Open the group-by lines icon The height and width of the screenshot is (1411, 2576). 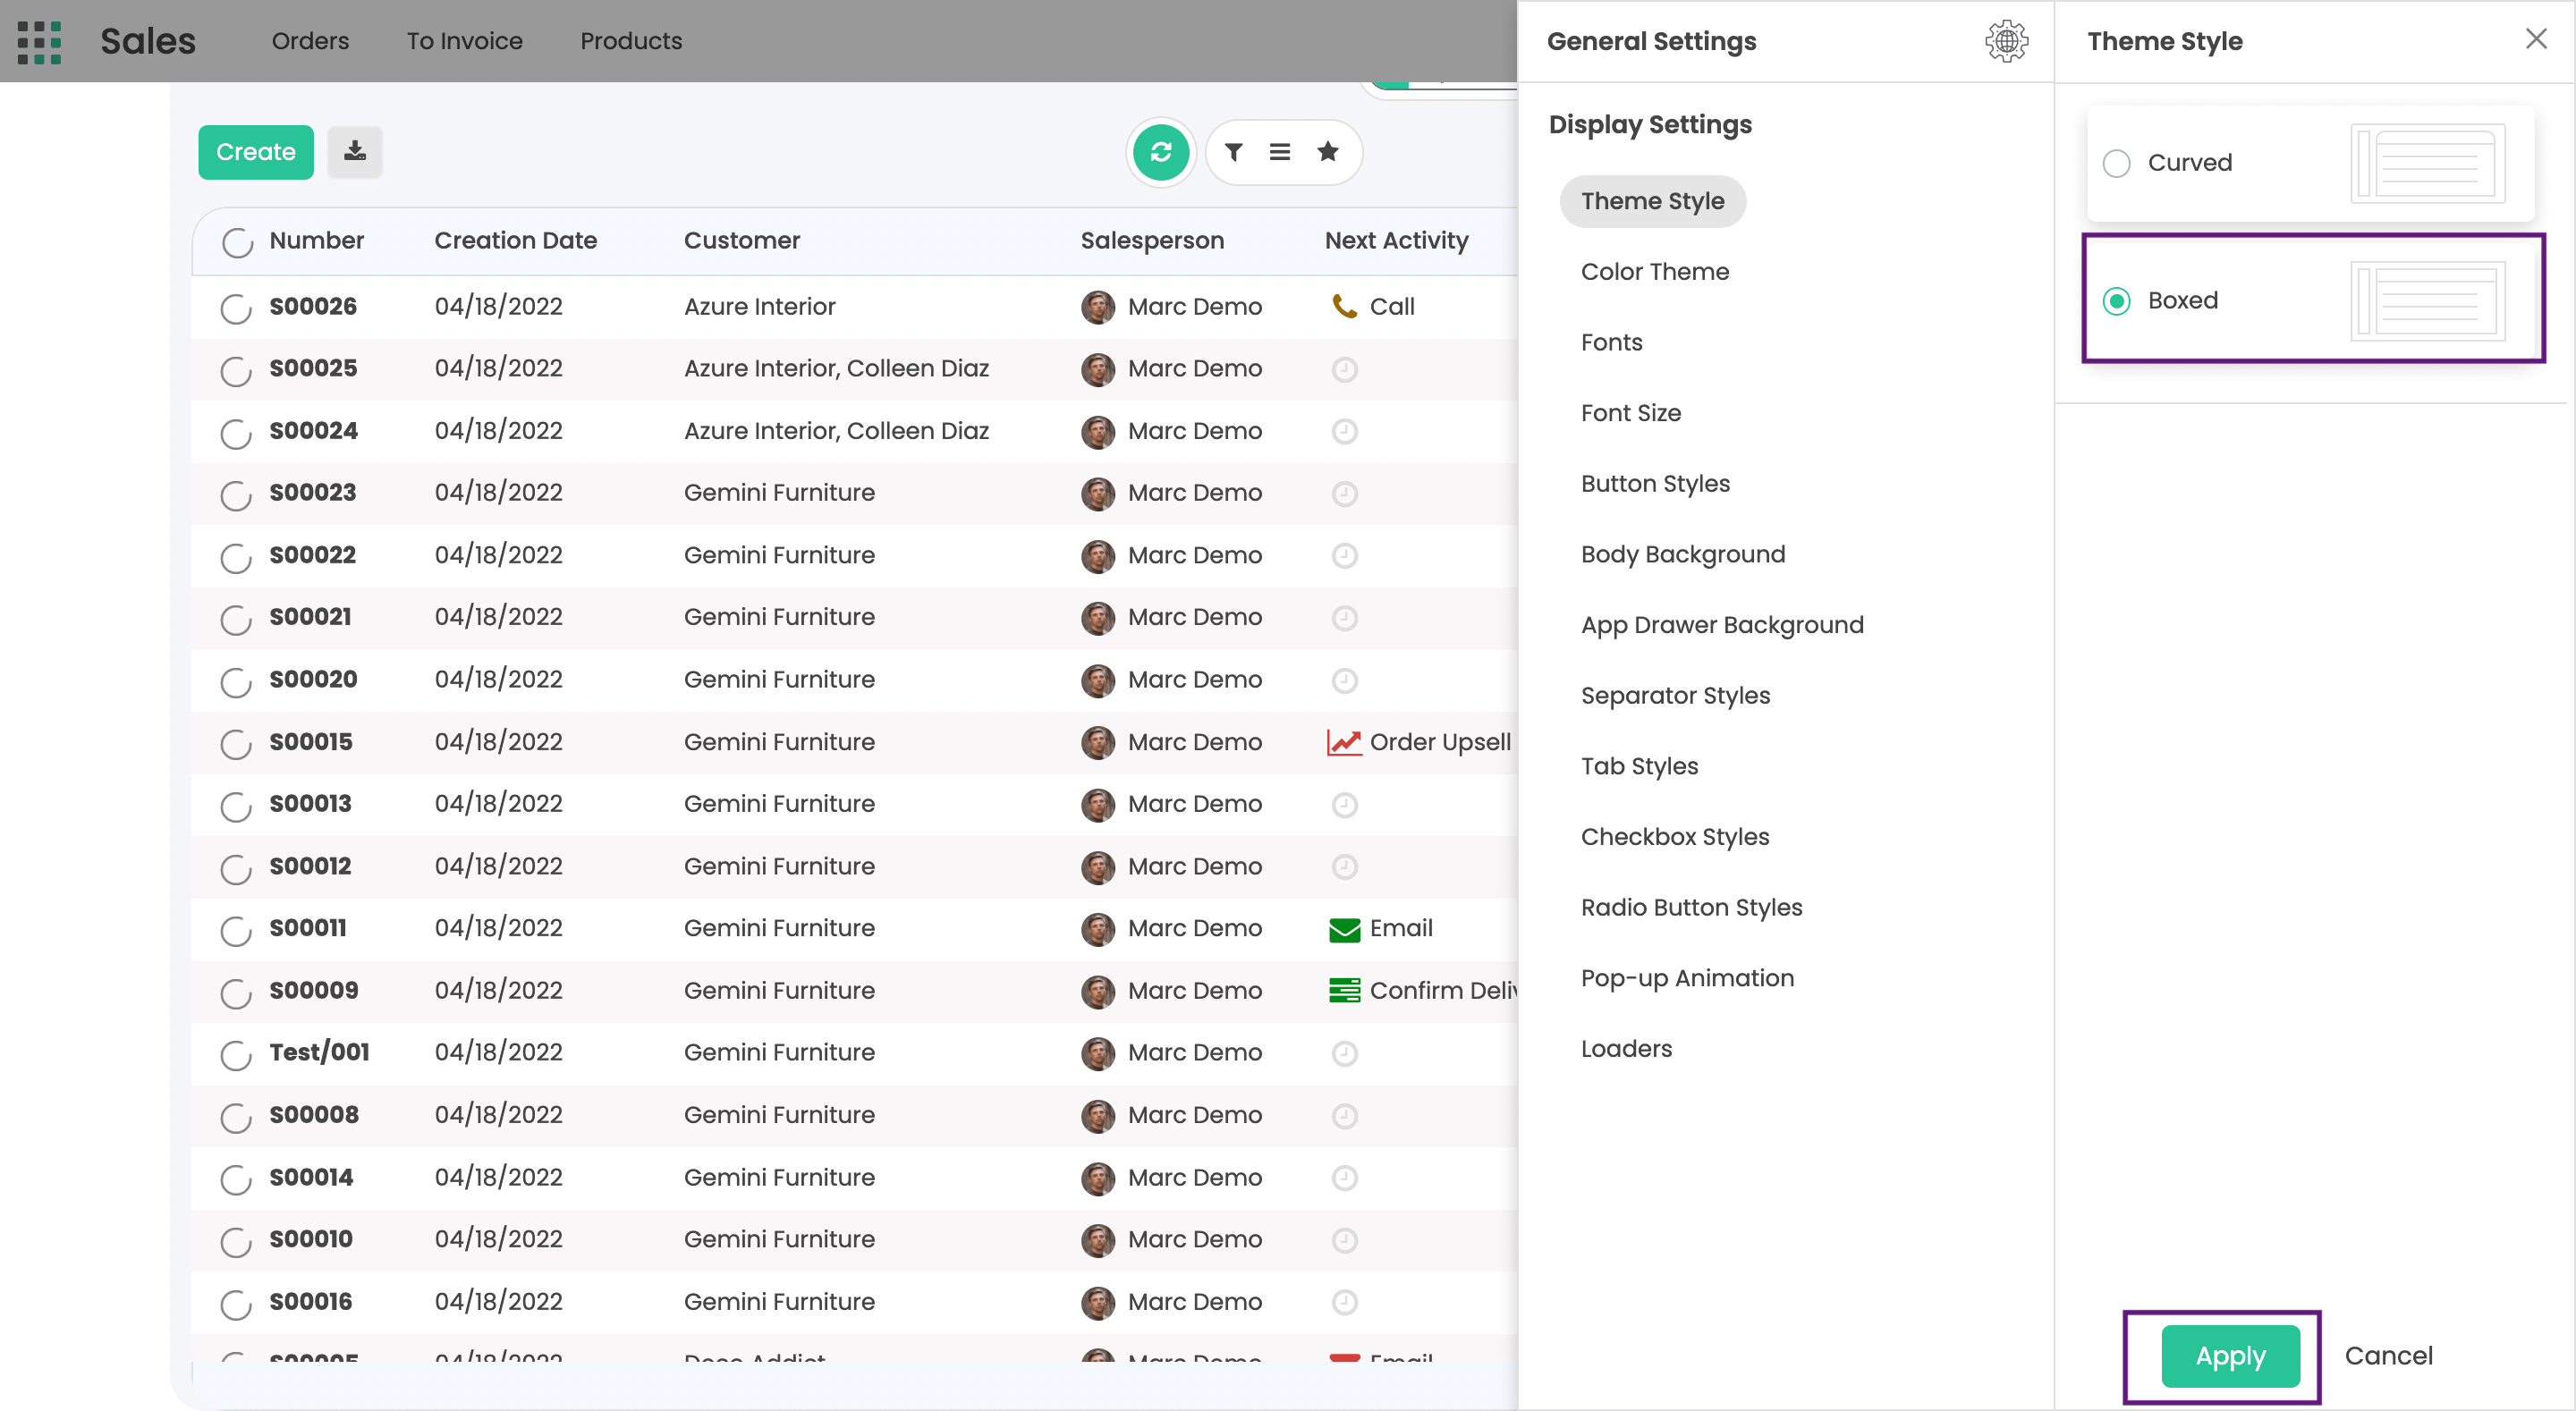(x=1280, y=152)
